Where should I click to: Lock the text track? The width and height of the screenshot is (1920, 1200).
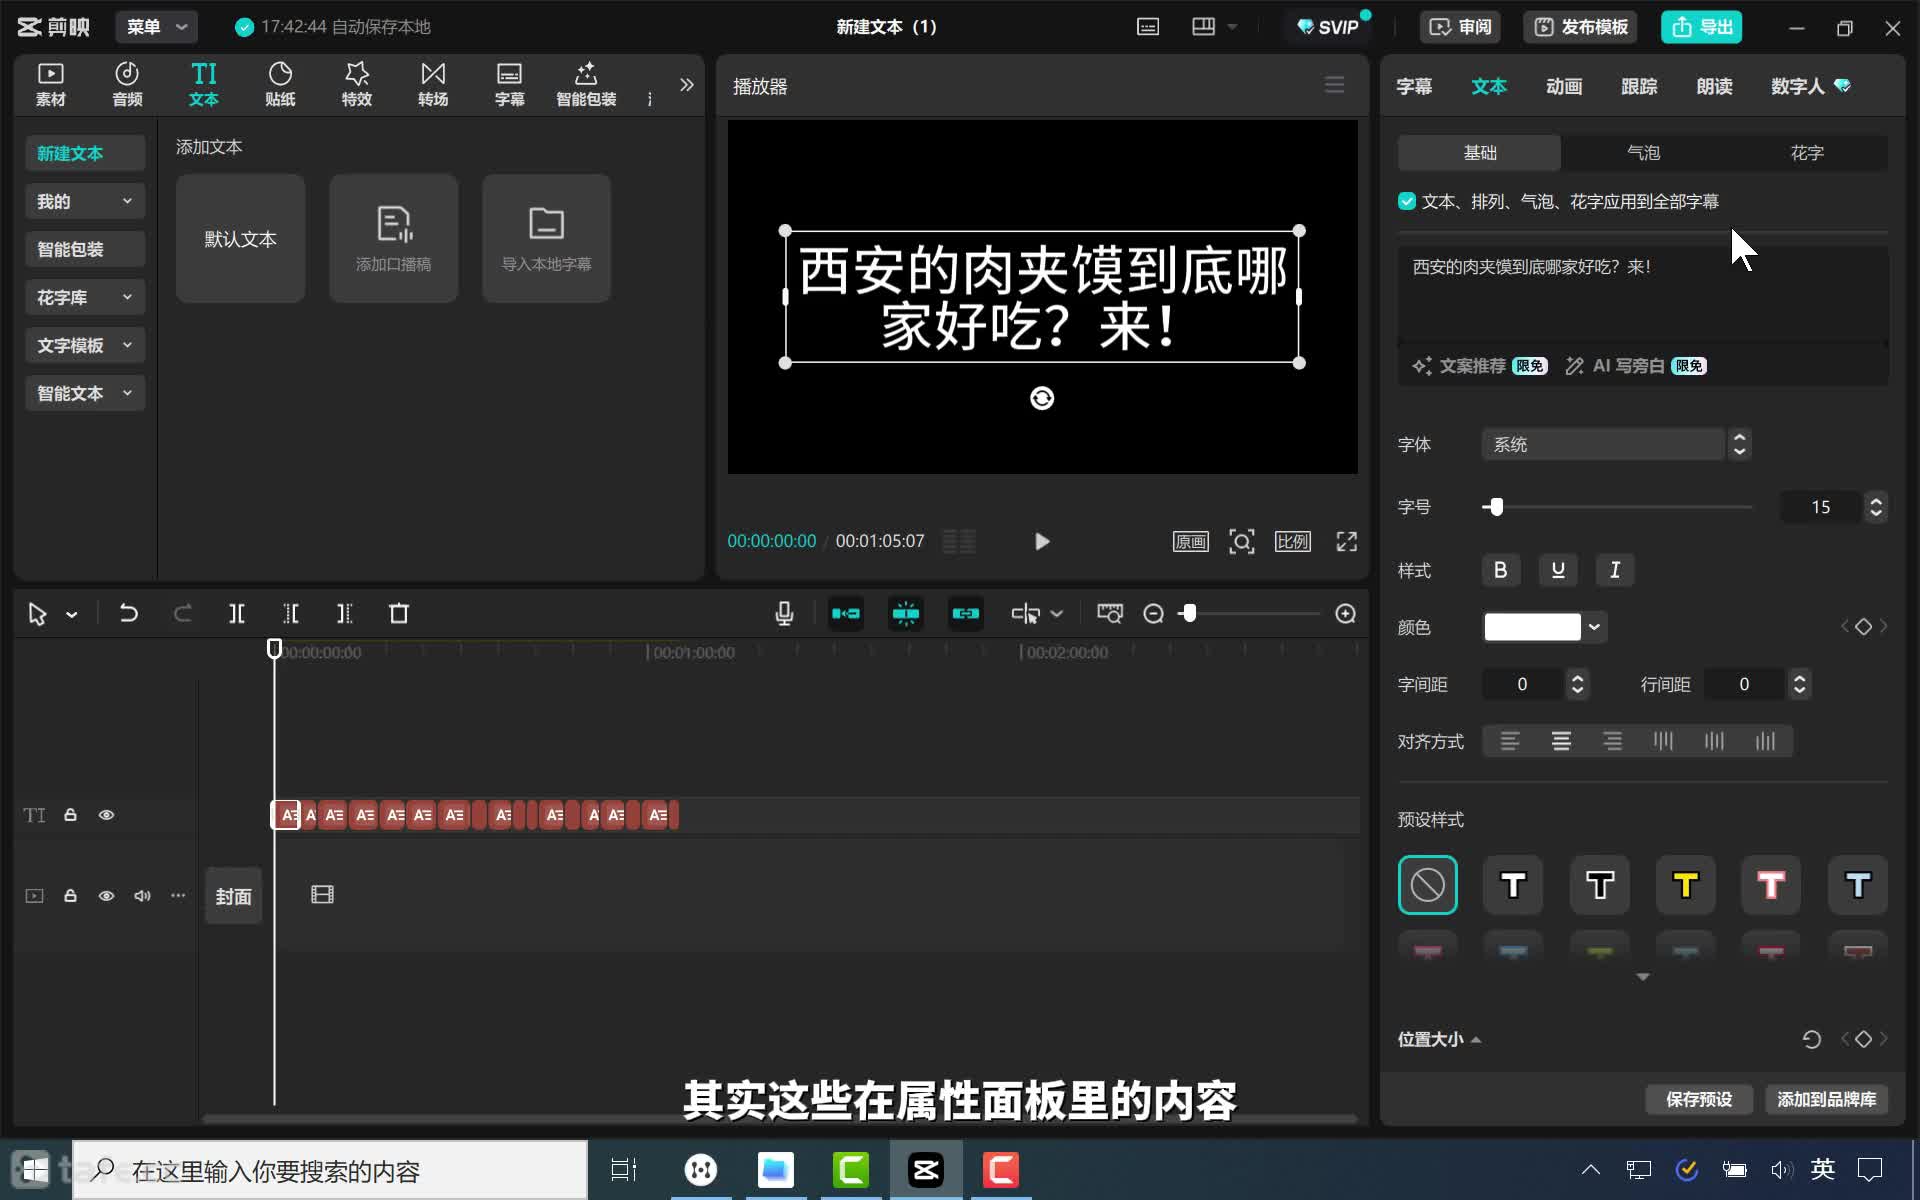click(x=70, y=815)
